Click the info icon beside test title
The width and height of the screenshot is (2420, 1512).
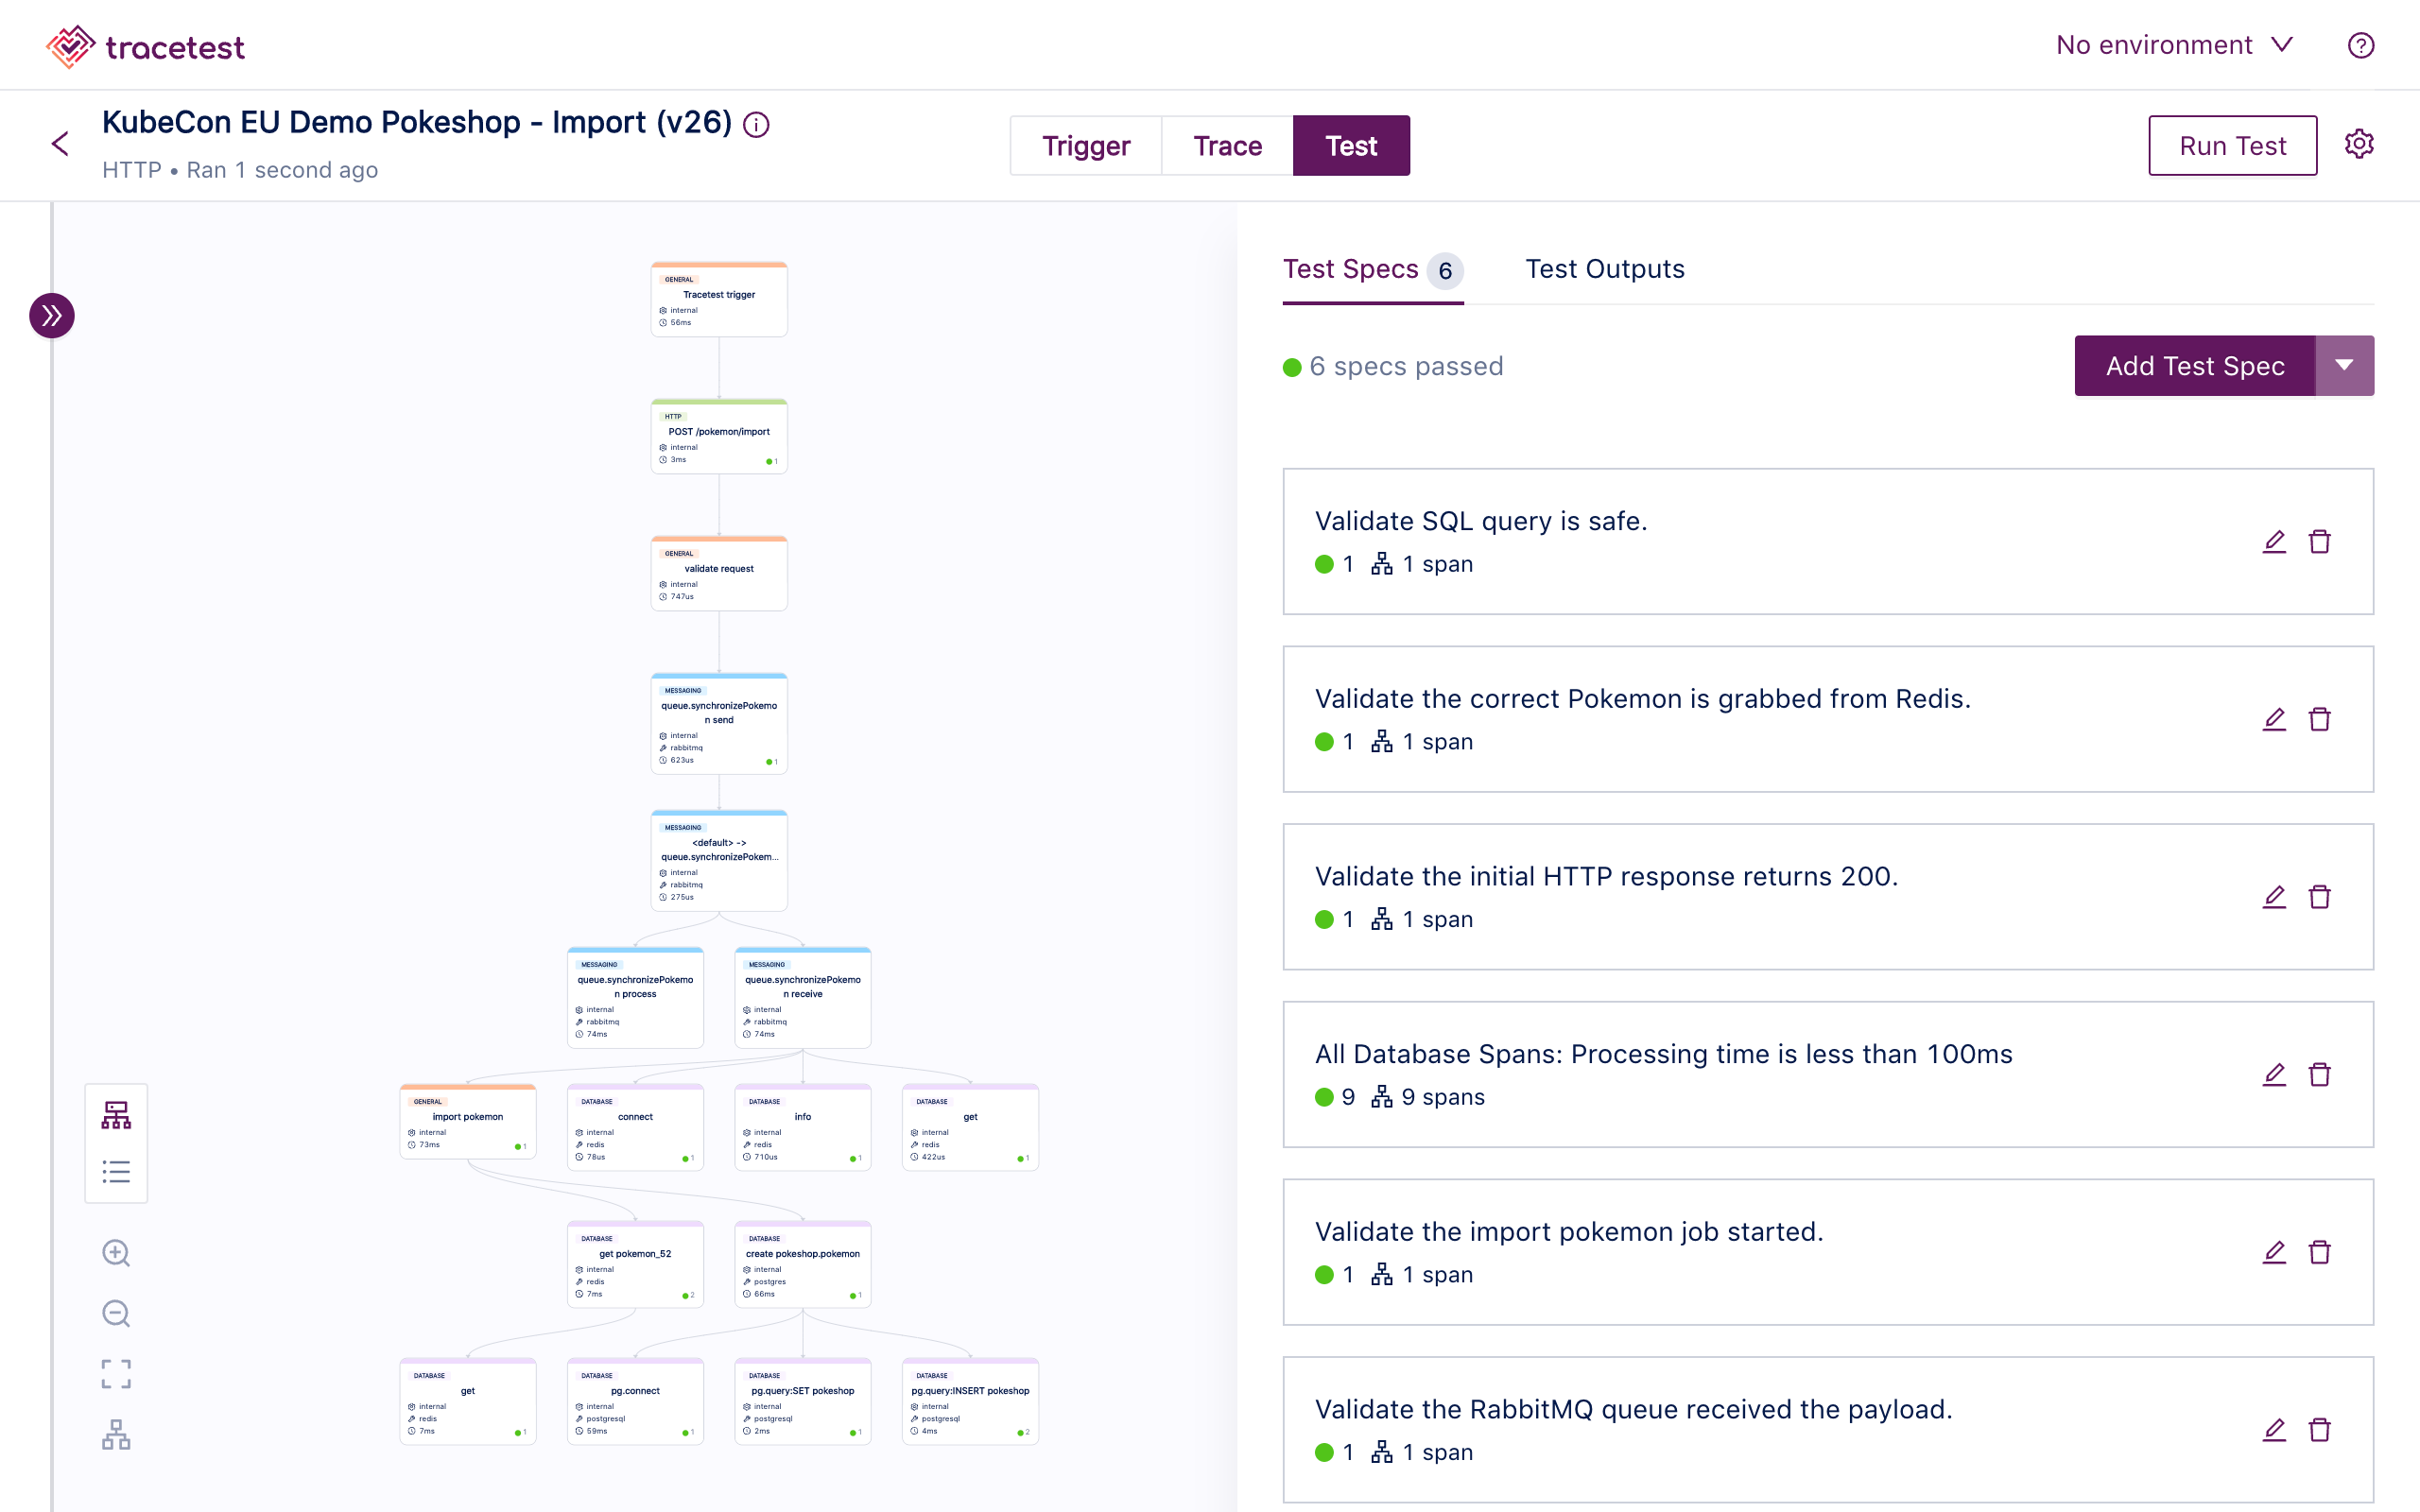pyautogui.click(x=757, y=125)
